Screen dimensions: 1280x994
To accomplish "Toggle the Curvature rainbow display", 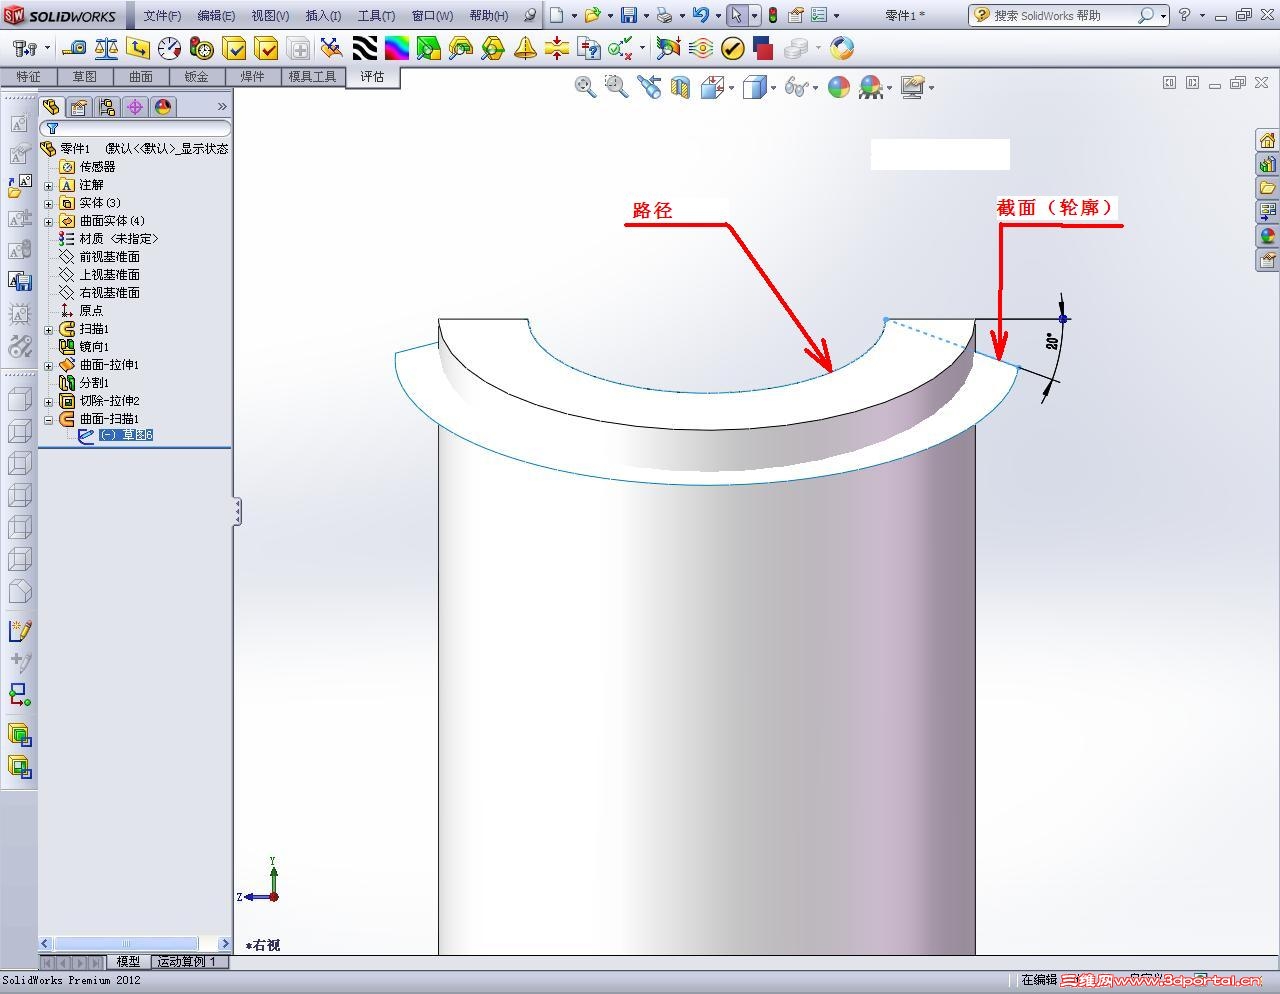I will [396, 48].
